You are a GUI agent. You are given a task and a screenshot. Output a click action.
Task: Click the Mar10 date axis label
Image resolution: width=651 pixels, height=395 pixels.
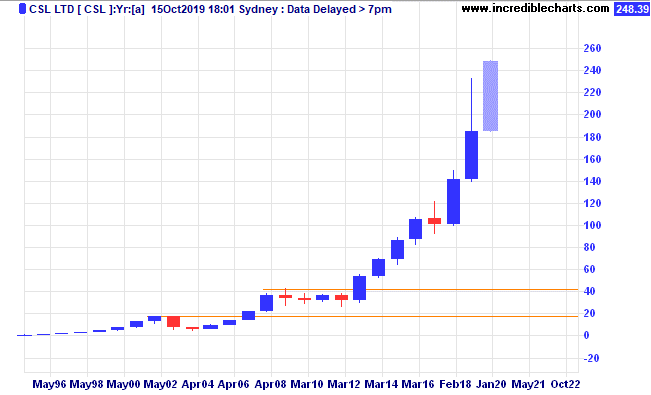(306, 384)
